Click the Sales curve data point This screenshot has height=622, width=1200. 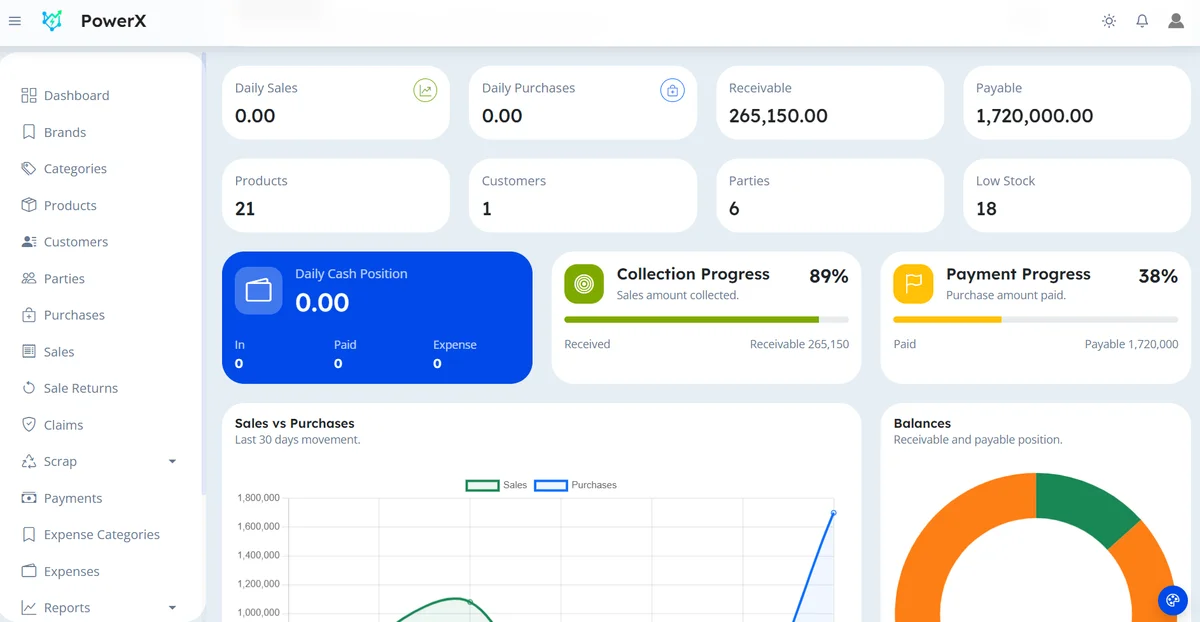470,602
